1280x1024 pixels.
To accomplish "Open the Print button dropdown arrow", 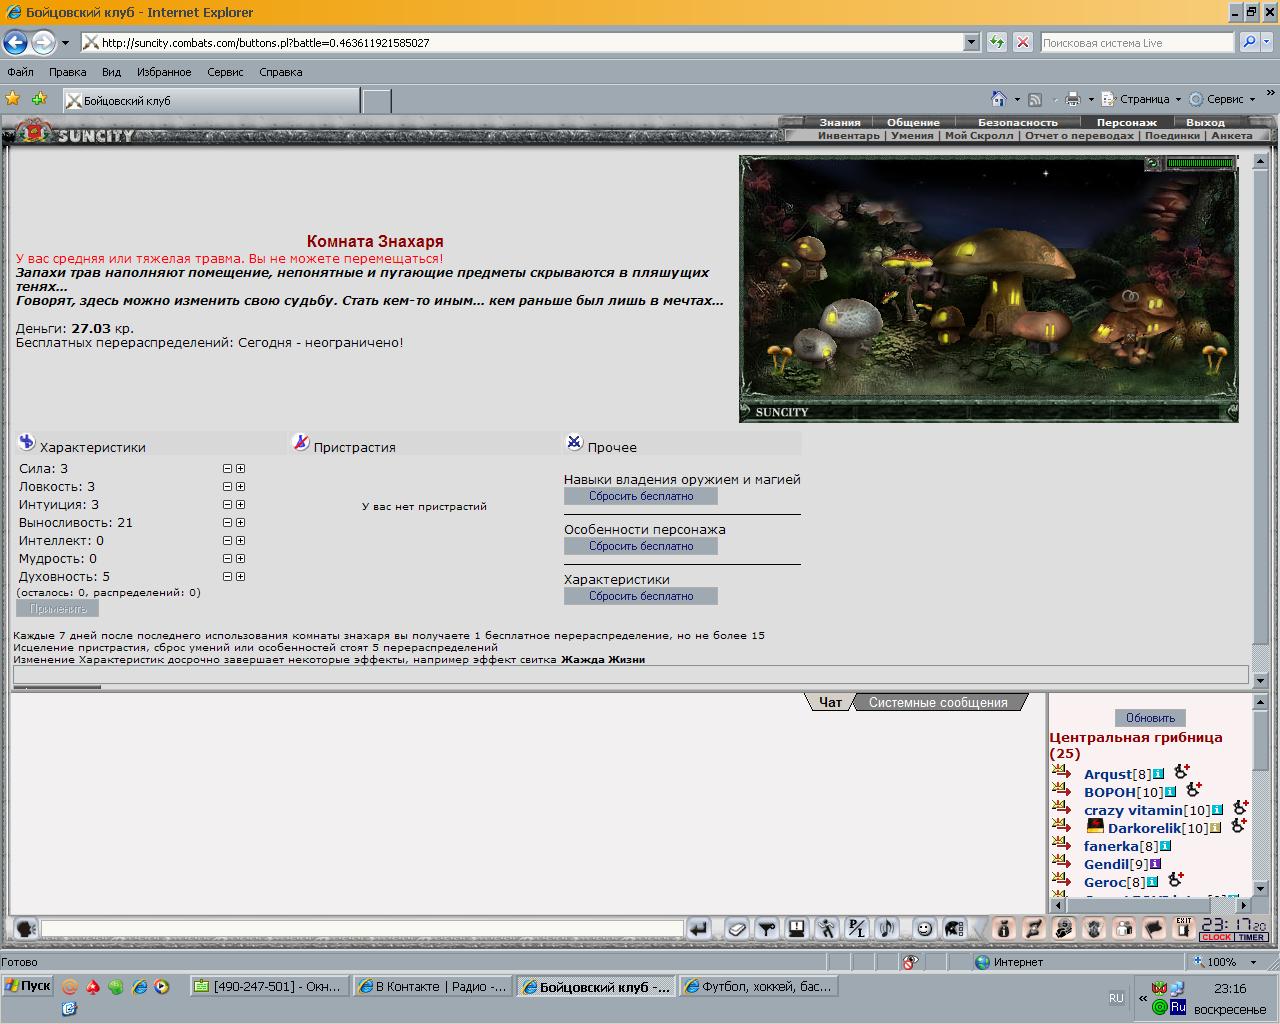I will 1092,99.
